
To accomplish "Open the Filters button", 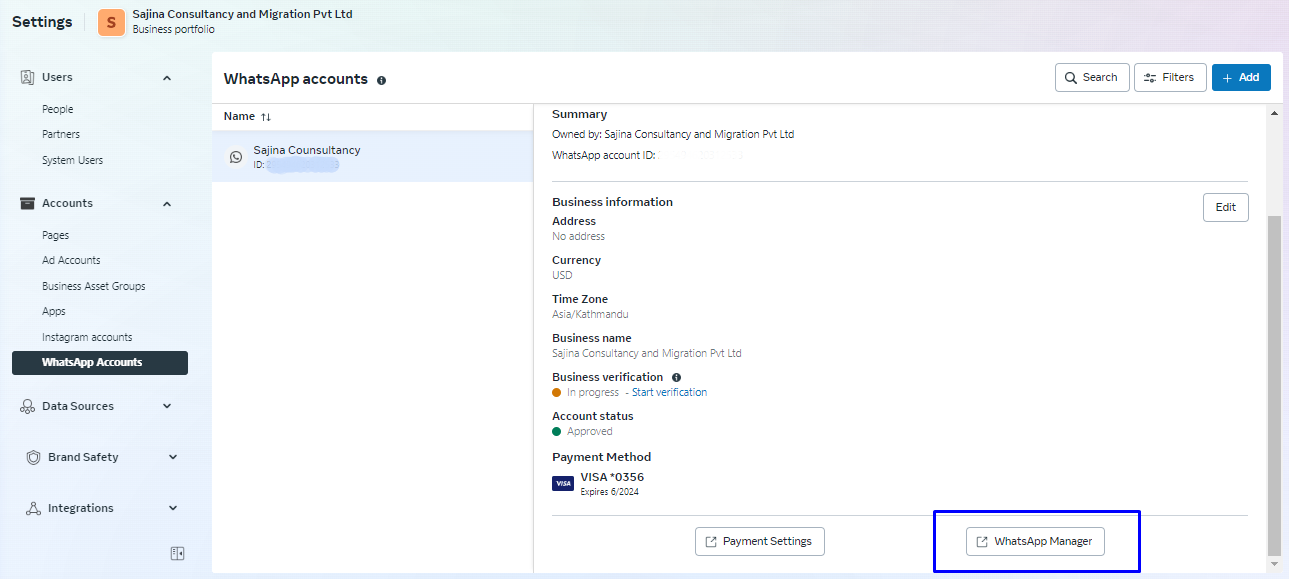I will pos(1170,77).
